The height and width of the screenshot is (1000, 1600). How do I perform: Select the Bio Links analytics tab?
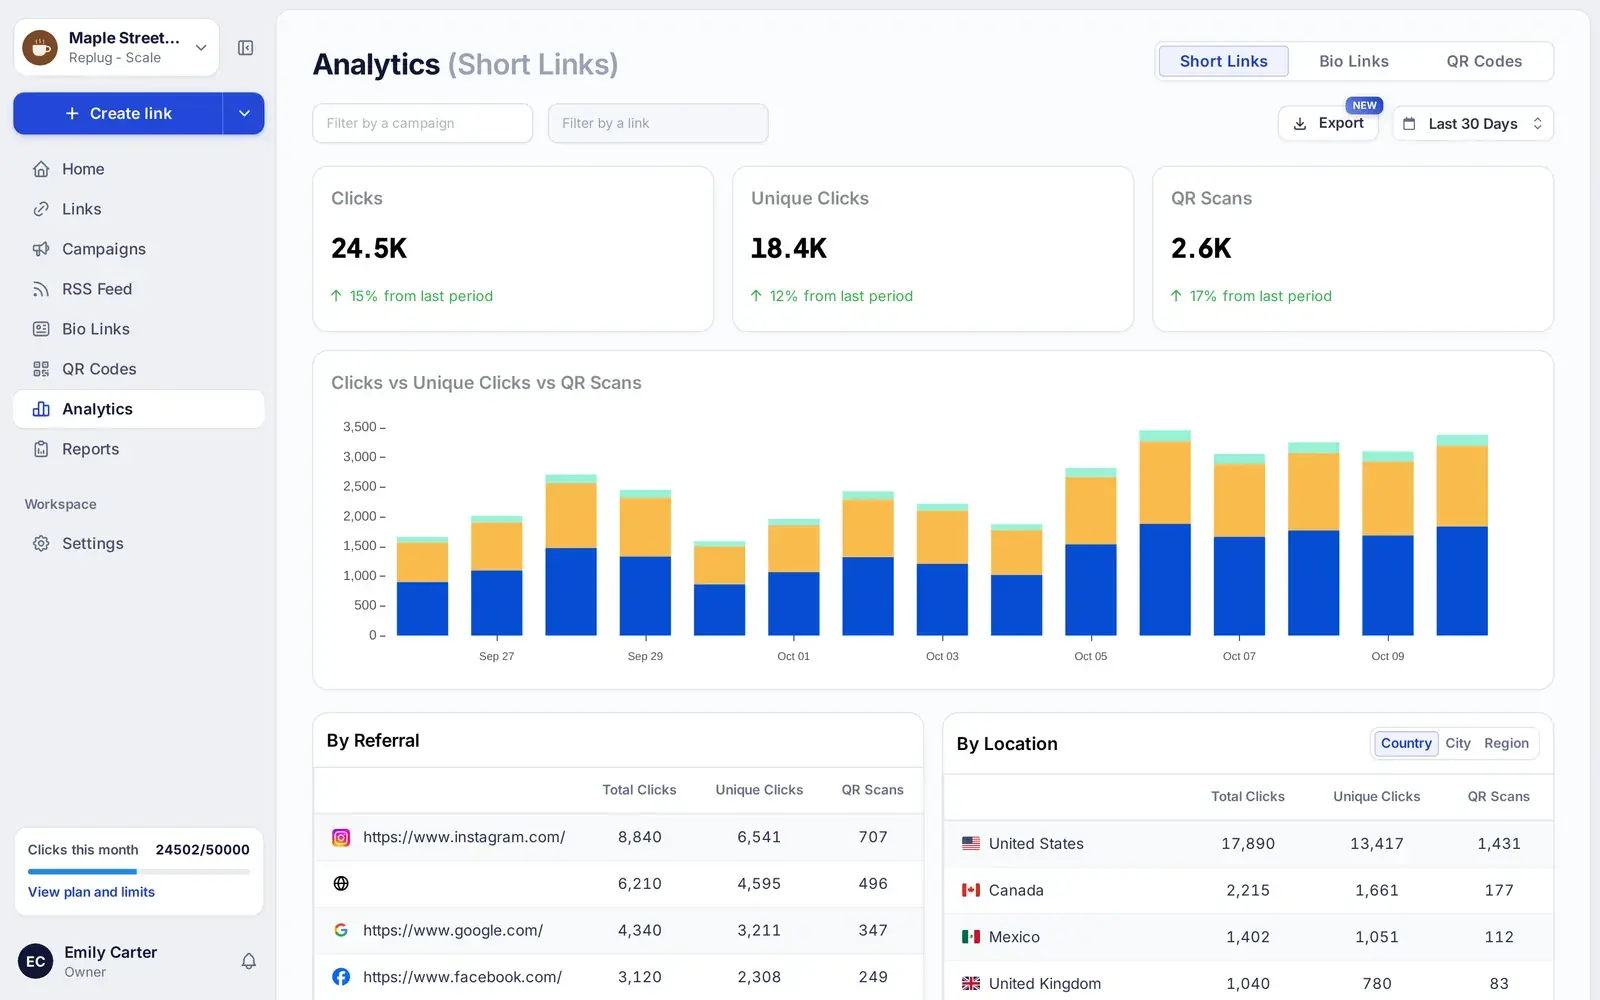1354,61
